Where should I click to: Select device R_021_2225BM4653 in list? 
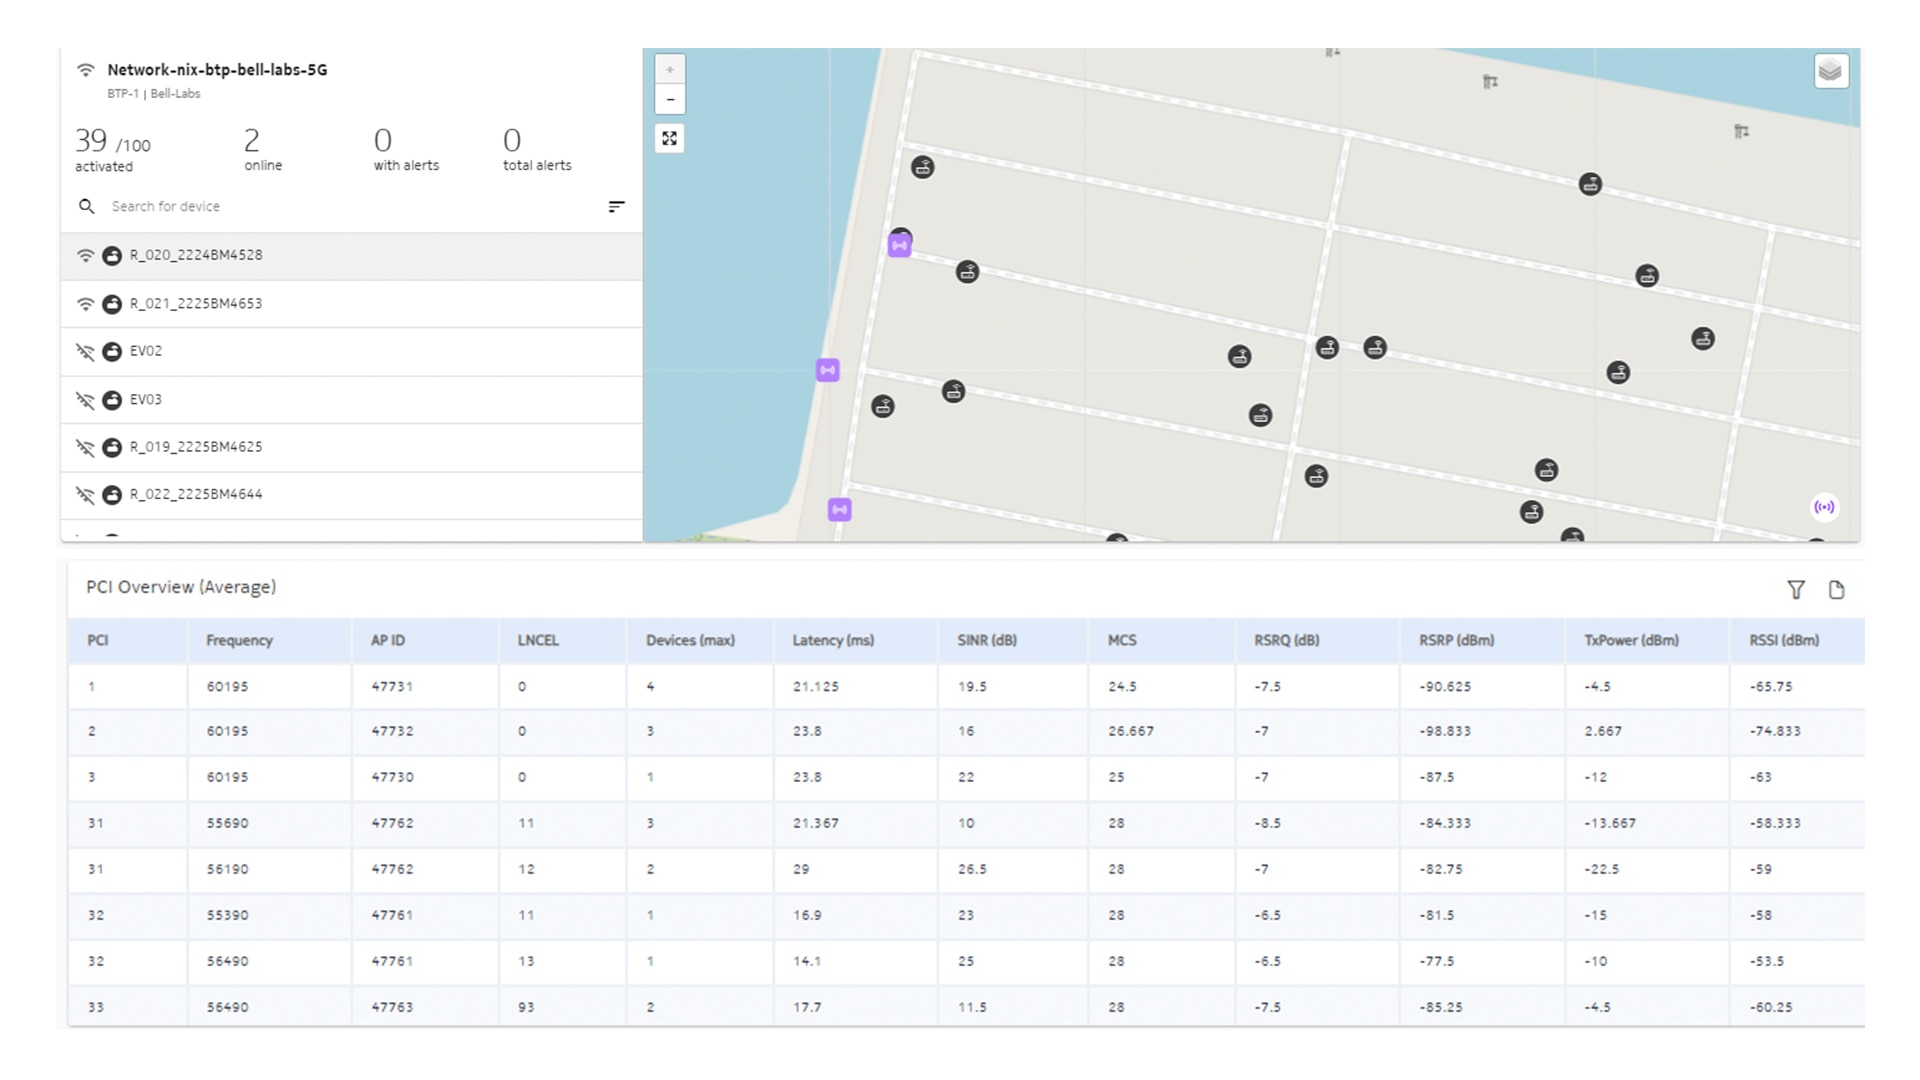pos(196,303)
